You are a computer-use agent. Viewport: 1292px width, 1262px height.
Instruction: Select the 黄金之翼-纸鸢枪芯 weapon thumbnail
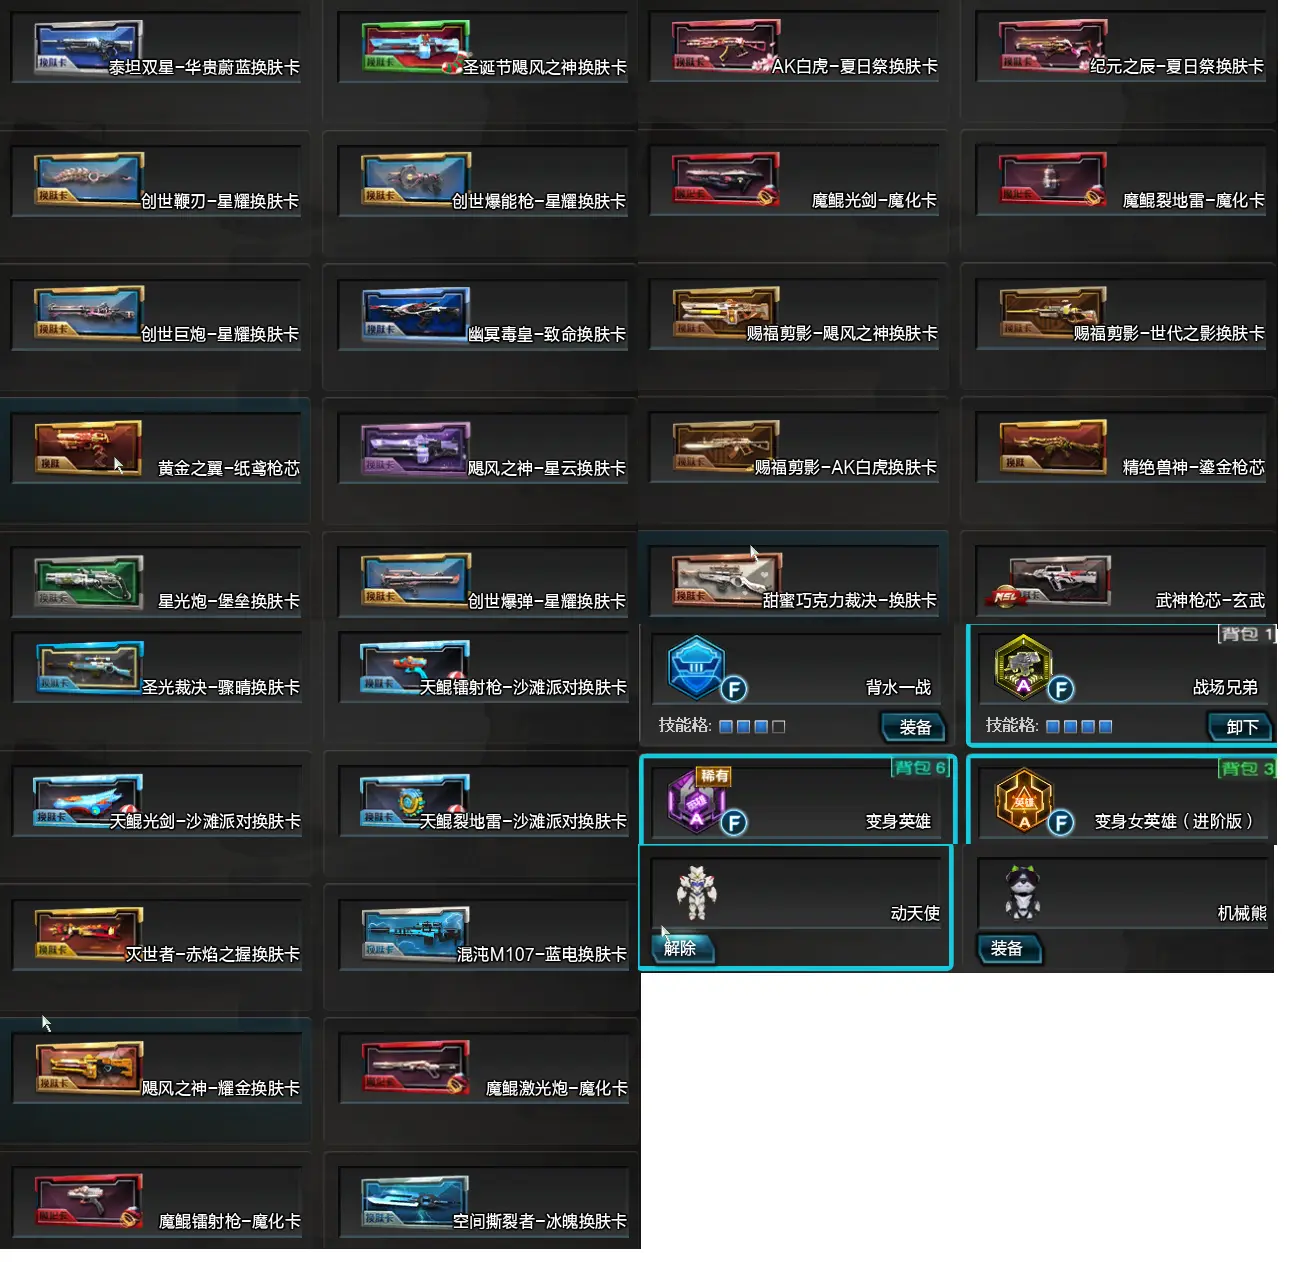click(x=88, y=447)
